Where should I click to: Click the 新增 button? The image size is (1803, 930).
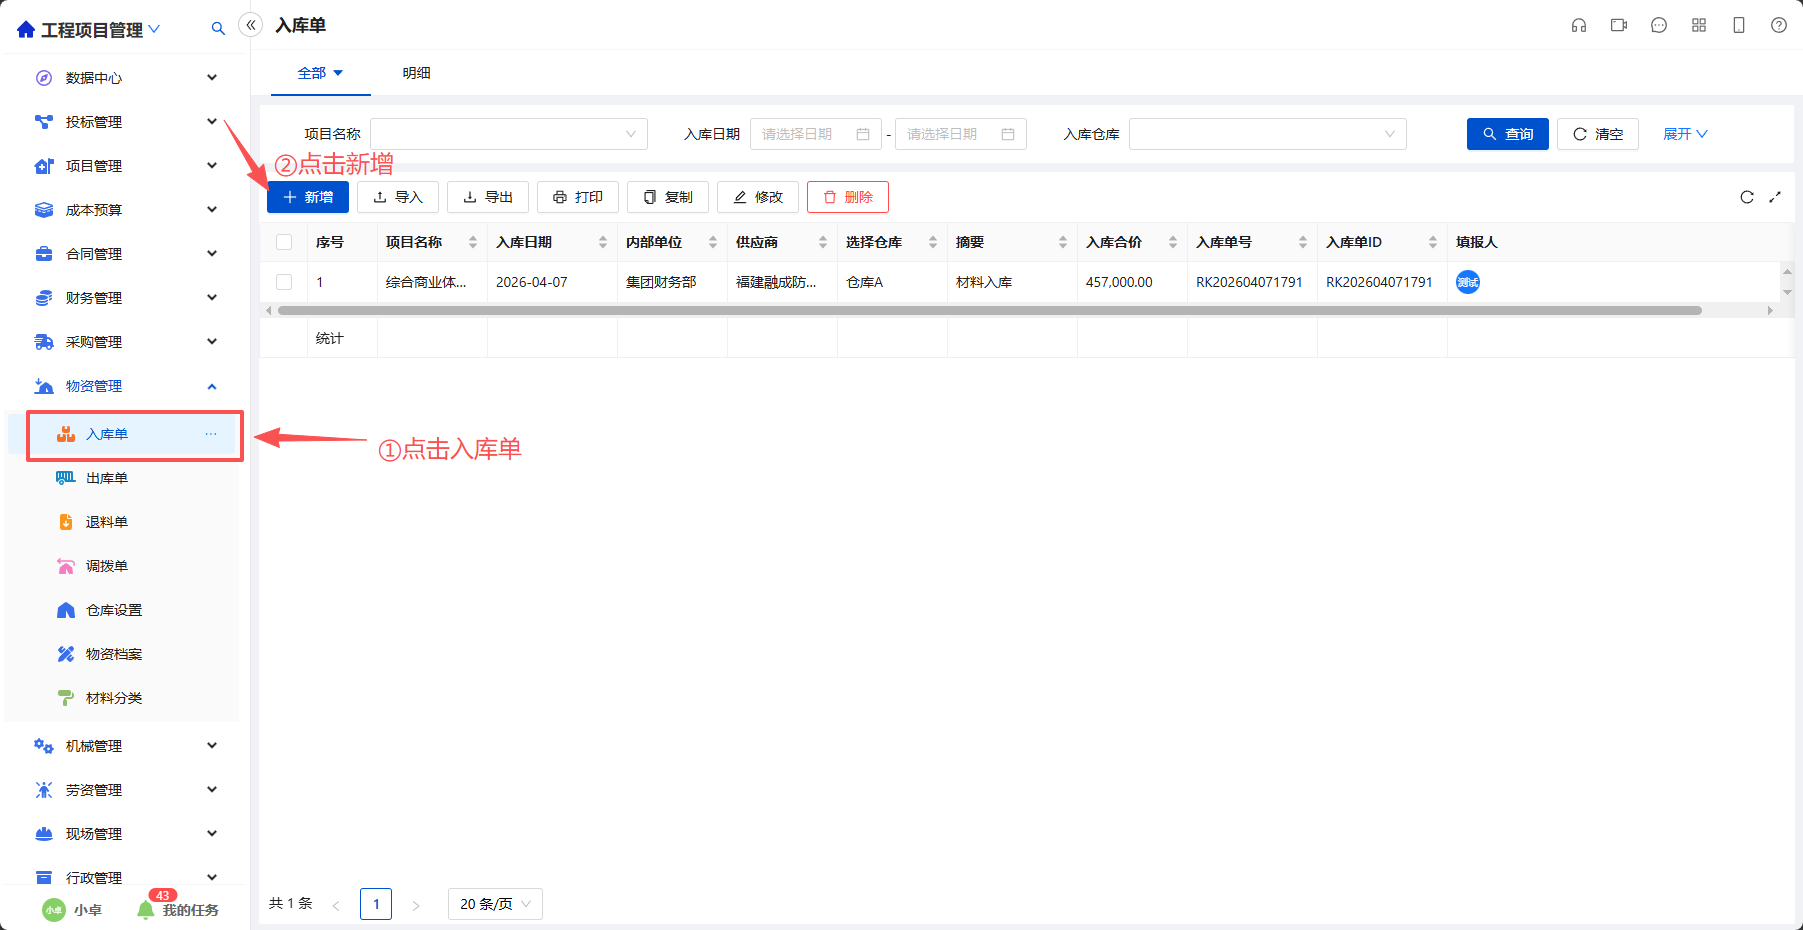tap(308, 197)
